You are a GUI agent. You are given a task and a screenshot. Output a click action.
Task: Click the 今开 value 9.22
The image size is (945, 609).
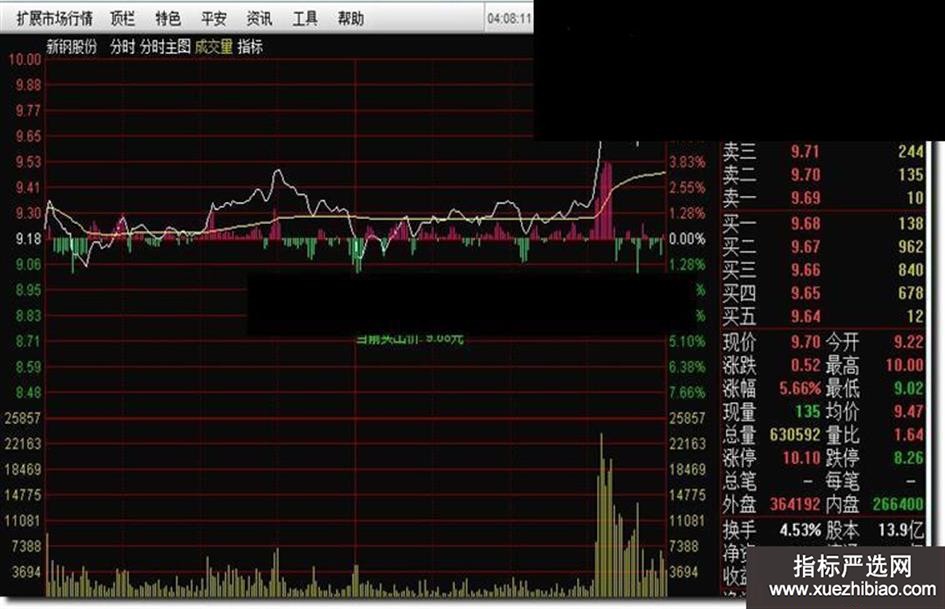909,342
